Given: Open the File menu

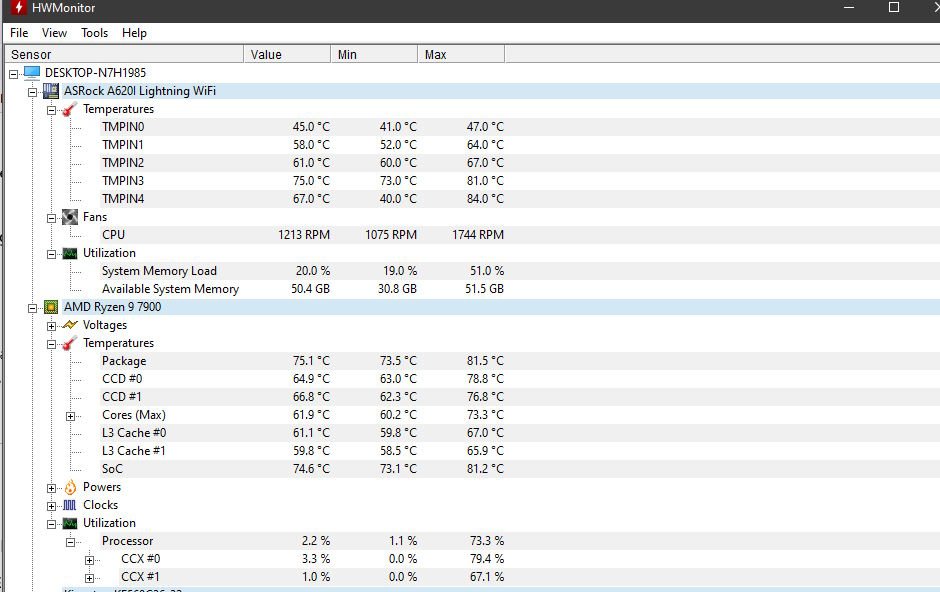Looking at the screenshot, I should 19,33.
